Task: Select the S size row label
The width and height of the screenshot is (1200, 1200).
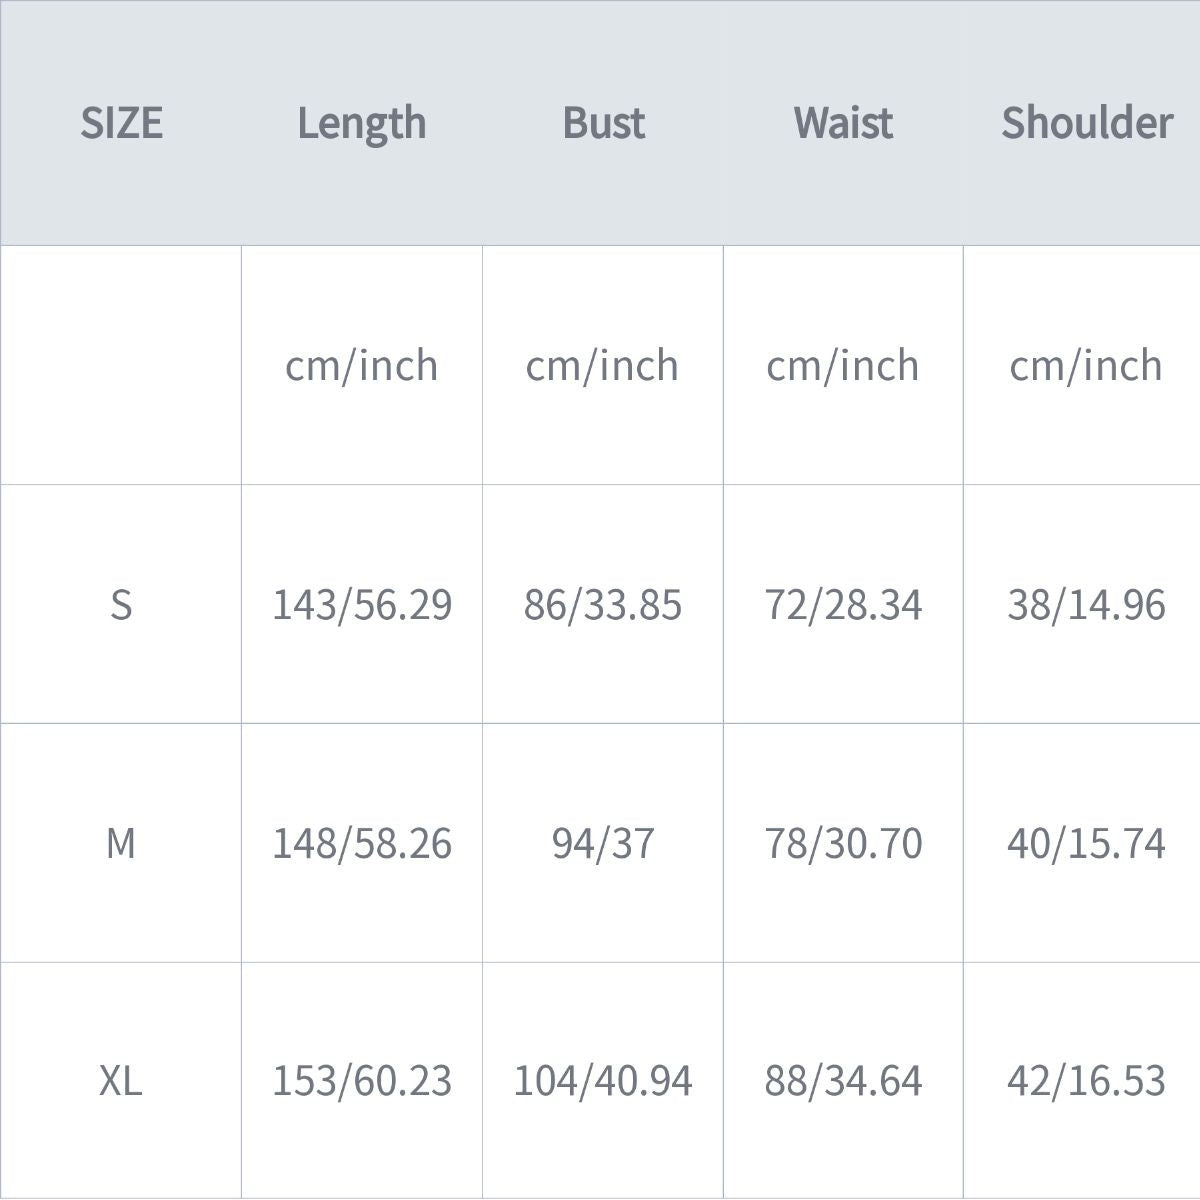Action: coord(121,605)
